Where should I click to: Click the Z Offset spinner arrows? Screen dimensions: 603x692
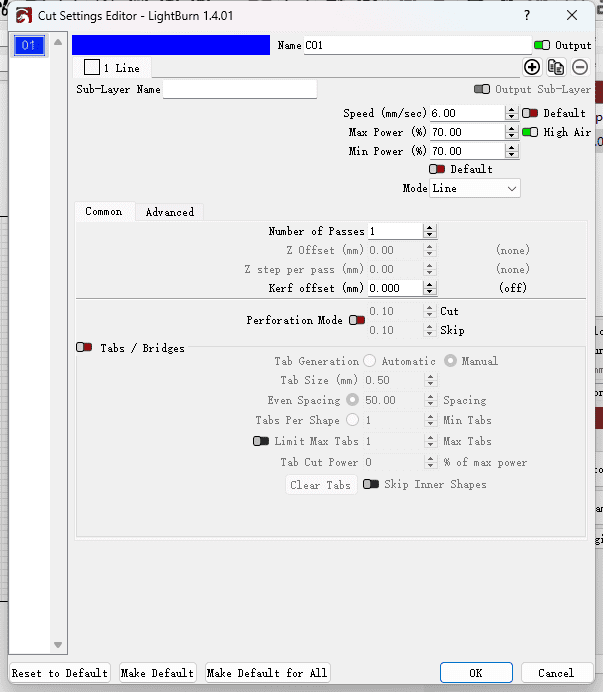click(x=430, y=250)
